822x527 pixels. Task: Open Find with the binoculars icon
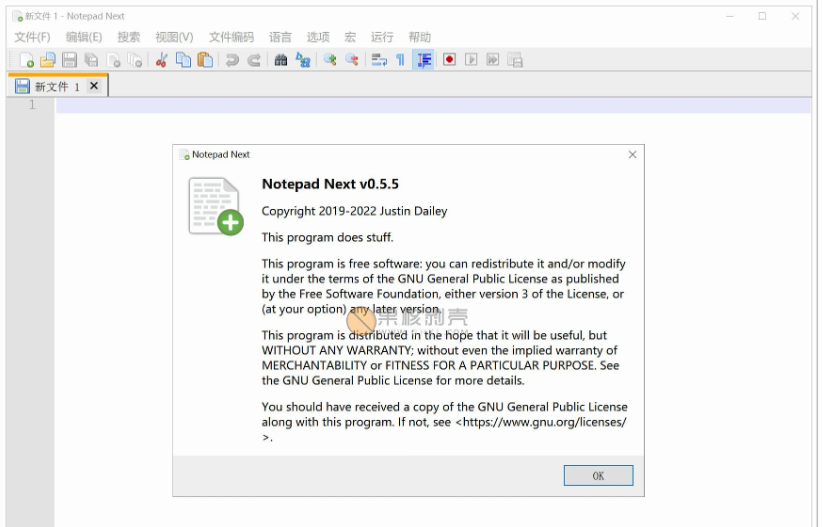tap(281, 60)
